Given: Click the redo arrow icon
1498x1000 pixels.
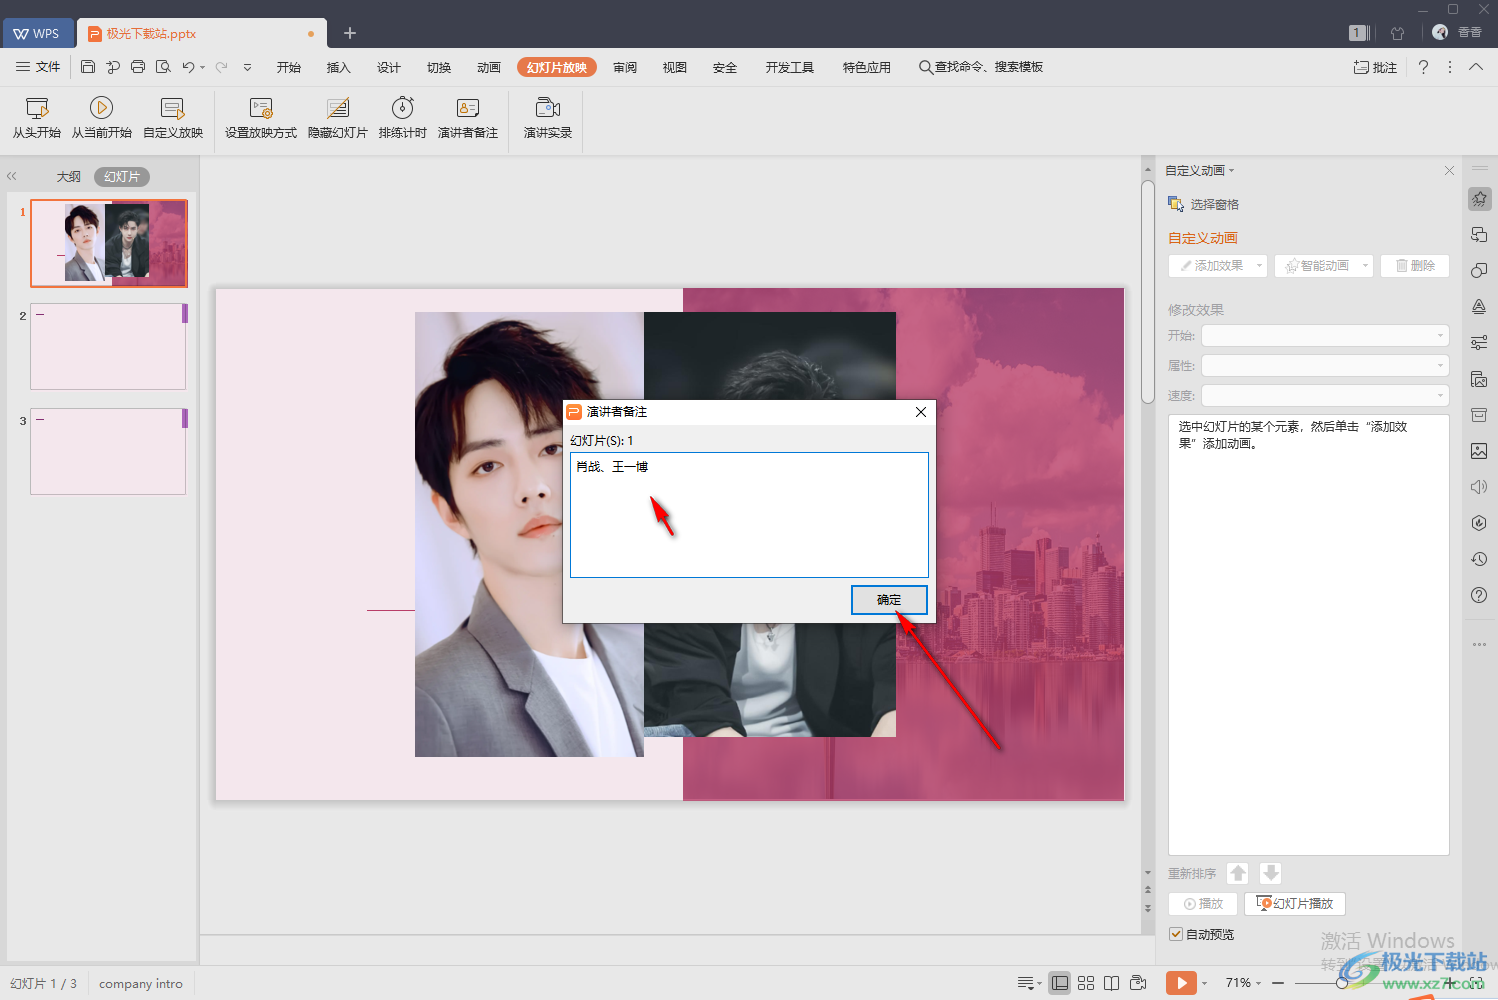Looking at the screenshot, I should [x=221, y=67].
